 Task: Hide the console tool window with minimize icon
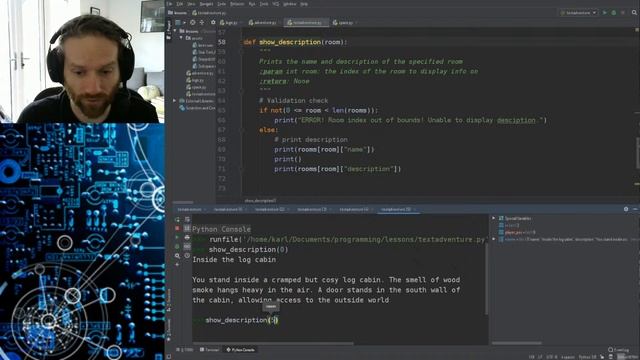tap(636, 209)
